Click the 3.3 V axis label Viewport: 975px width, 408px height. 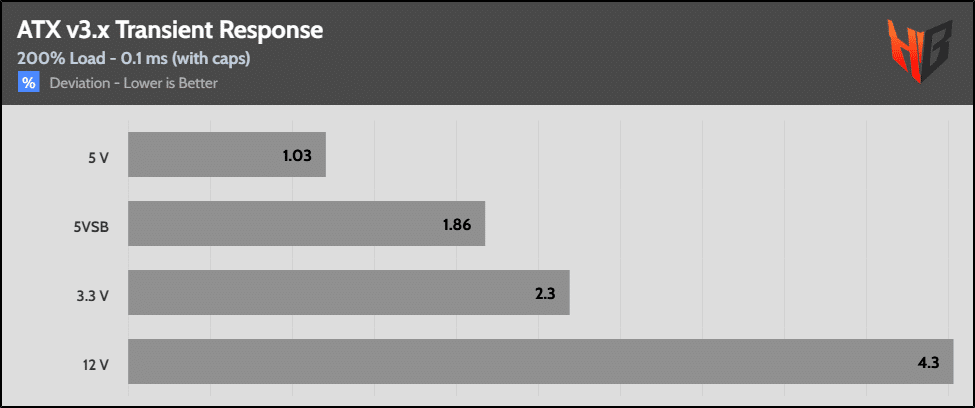pyautogui.click(x=95, y=296)
